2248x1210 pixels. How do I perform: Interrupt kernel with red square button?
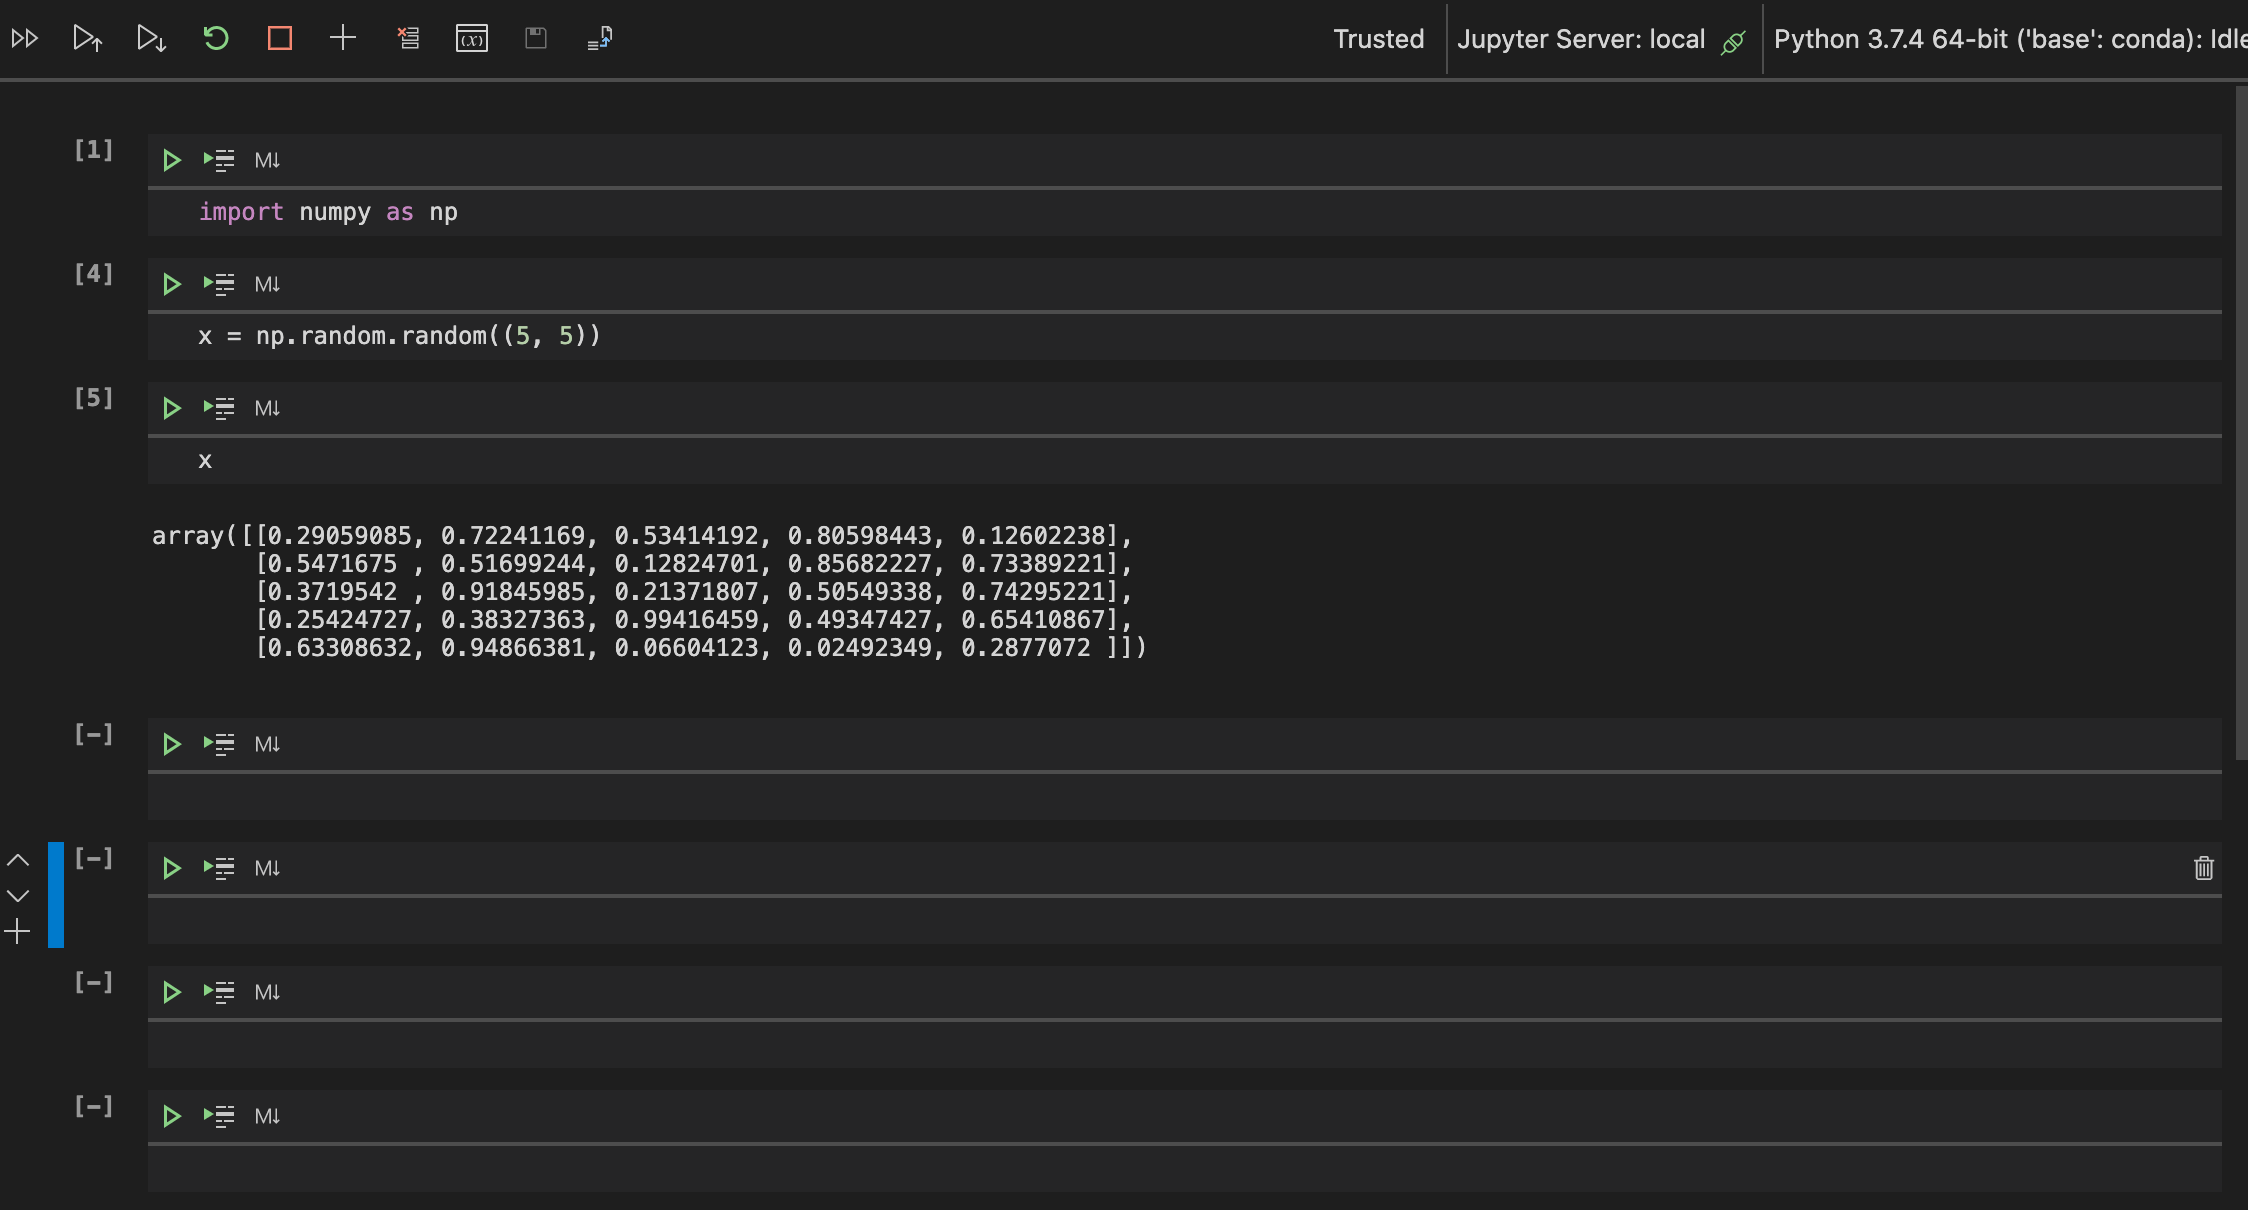(x=280, y=39)
